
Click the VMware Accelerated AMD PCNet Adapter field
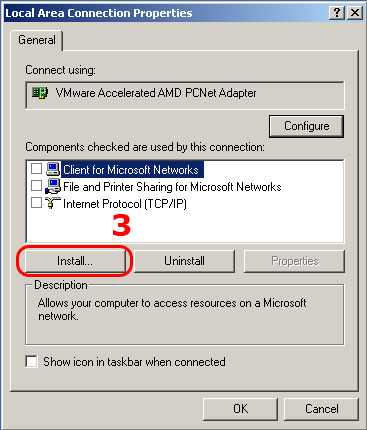[185, 95]
